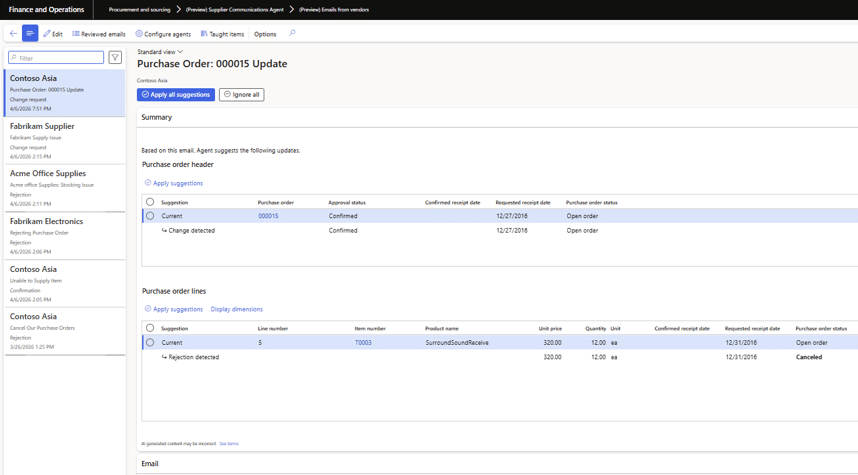Click the Canceled status cell

pos(809,357)
